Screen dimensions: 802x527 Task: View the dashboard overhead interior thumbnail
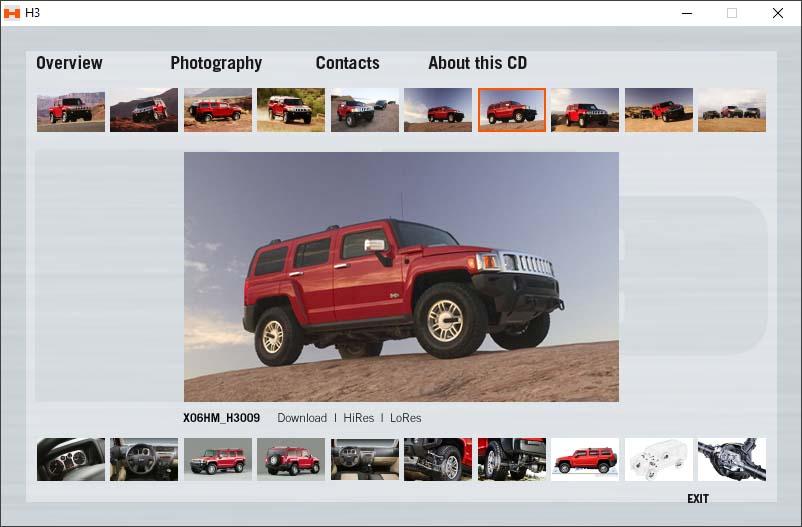[365, 459]
